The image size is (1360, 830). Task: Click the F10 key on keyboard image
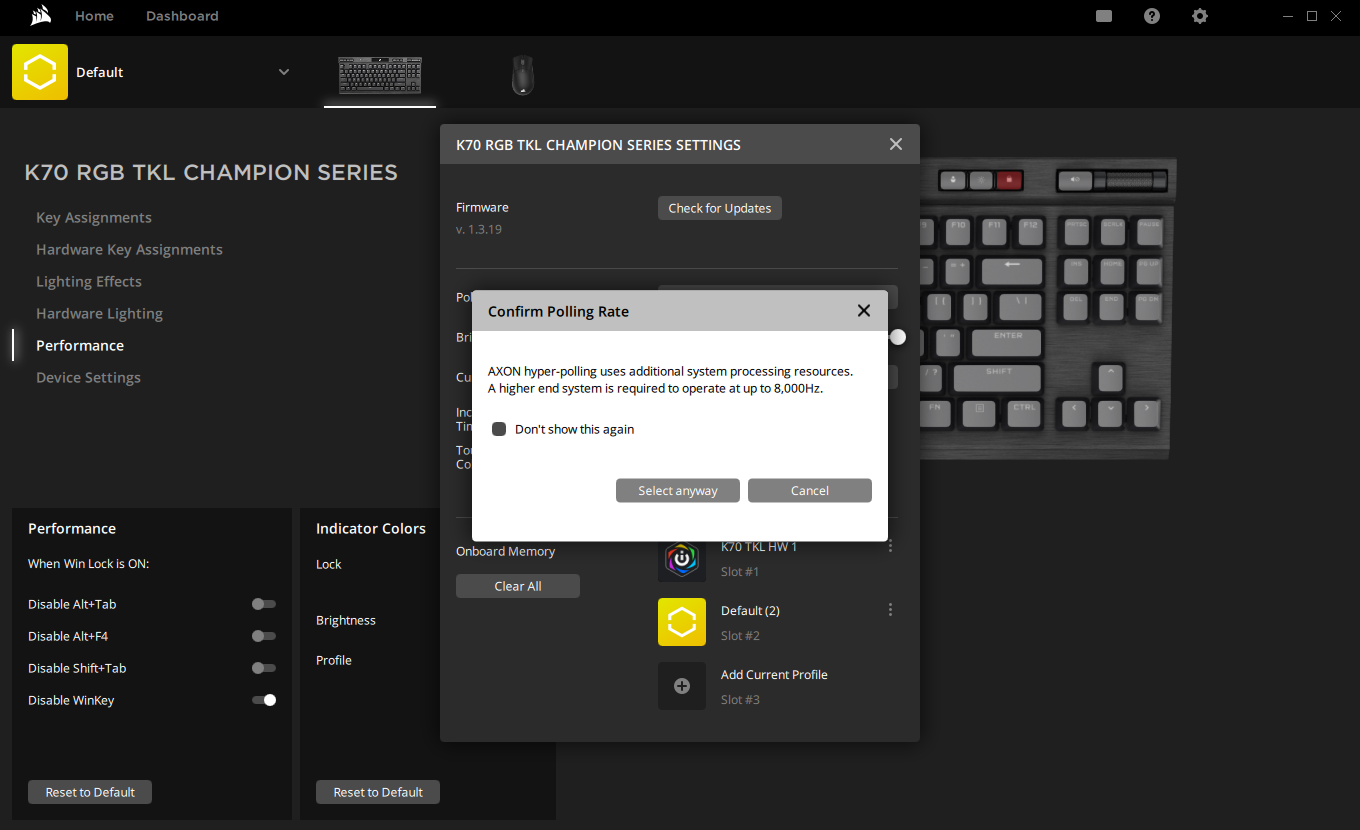958,232
